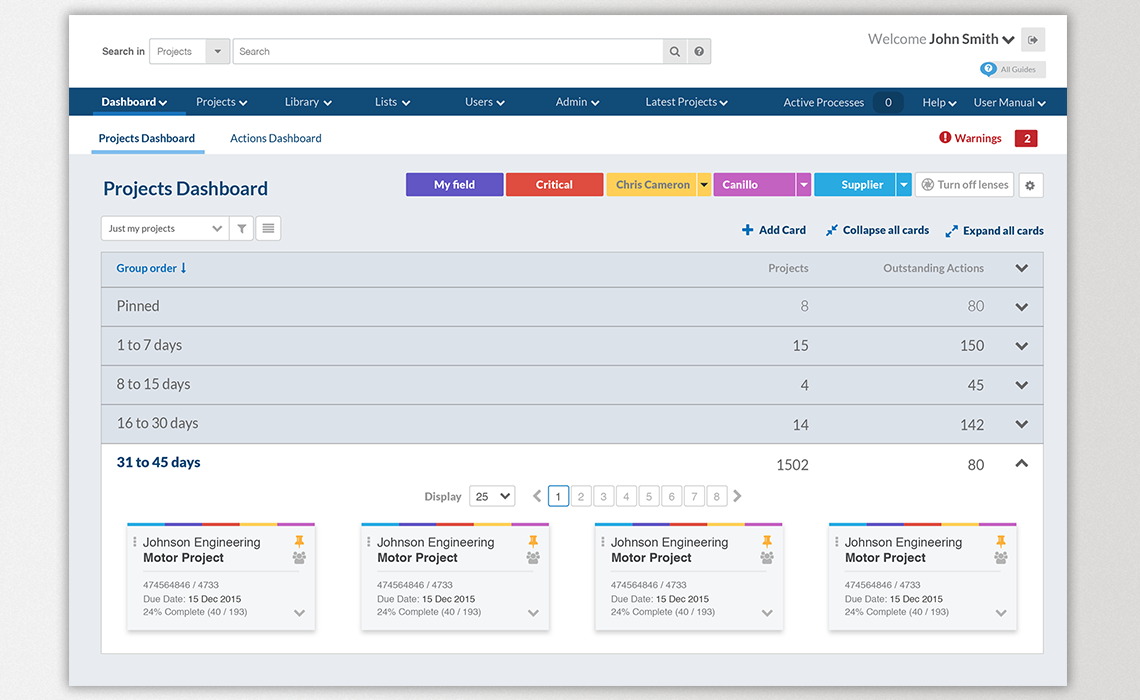Click the search help question mark icon

pyautogui.click(x=699, y=52)
